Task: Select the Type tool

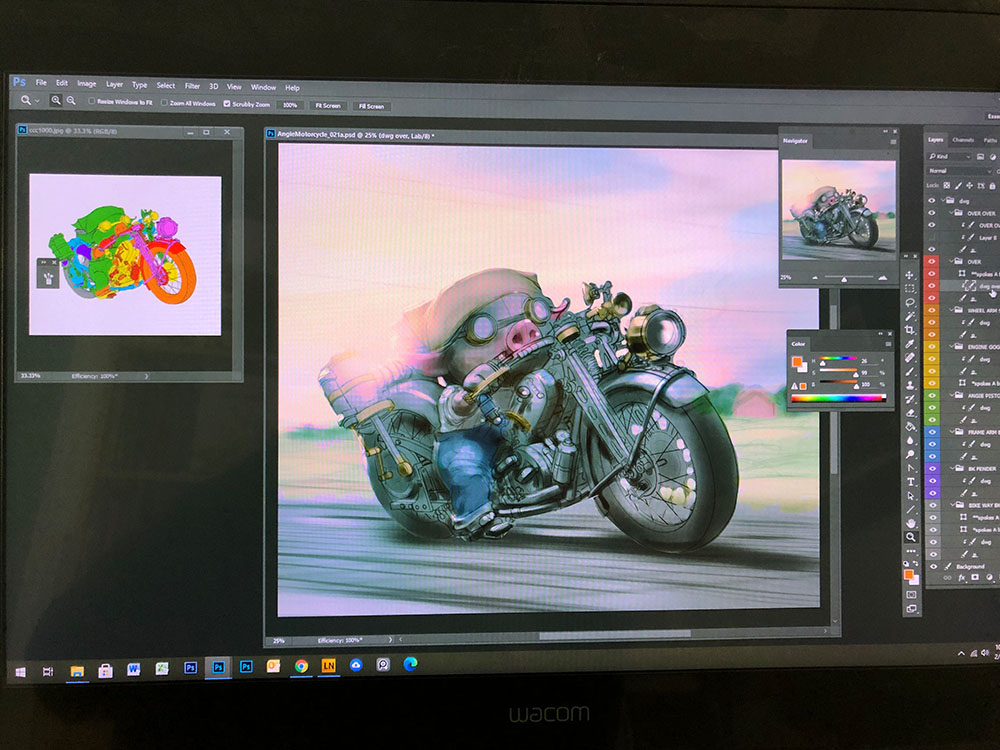Action: click(911, 482)
